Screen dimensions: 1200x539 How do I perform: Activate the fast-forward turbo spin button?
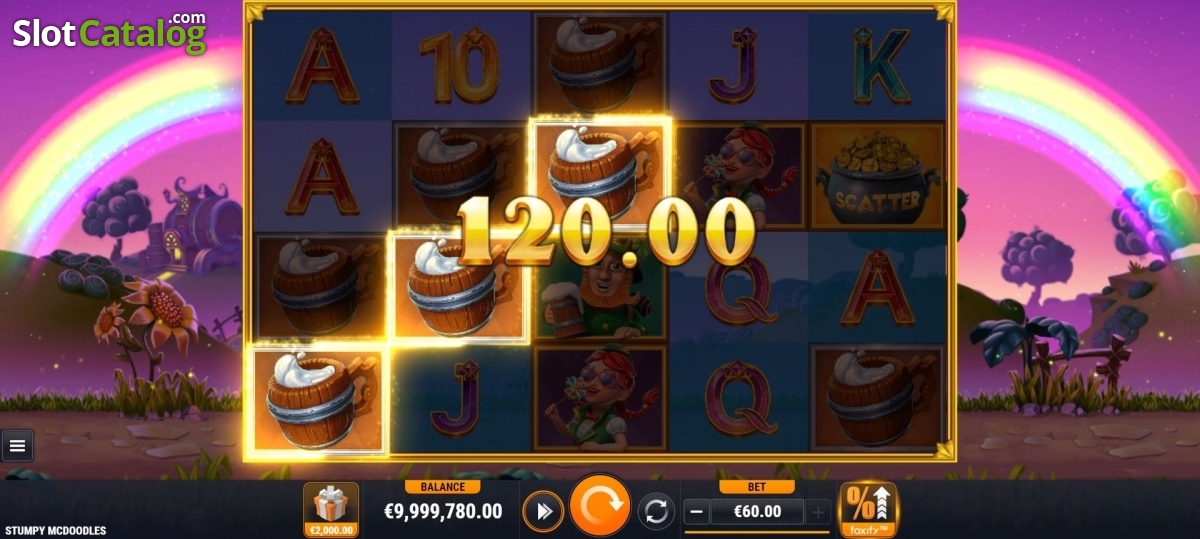pyautogui.click(x=543, y=512)
